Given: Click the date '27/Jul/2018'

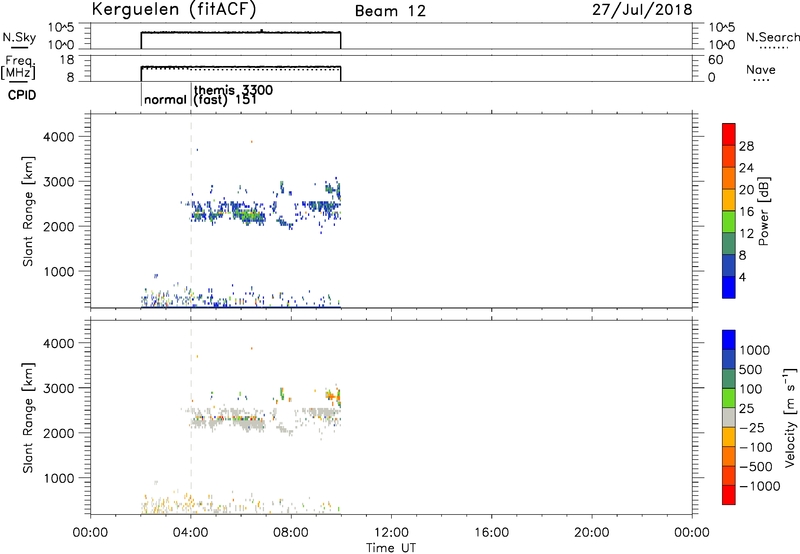Looking at the screenshot, I should pyautogui.click(x=642, y=10).
